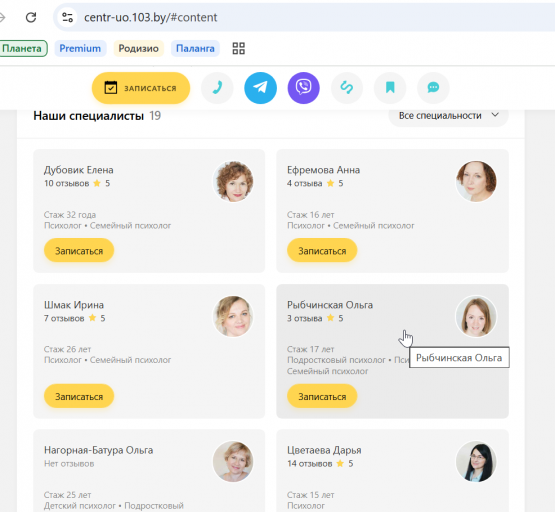
Task: Open Ефремова Анна specialist name
Action: point(324,170)
